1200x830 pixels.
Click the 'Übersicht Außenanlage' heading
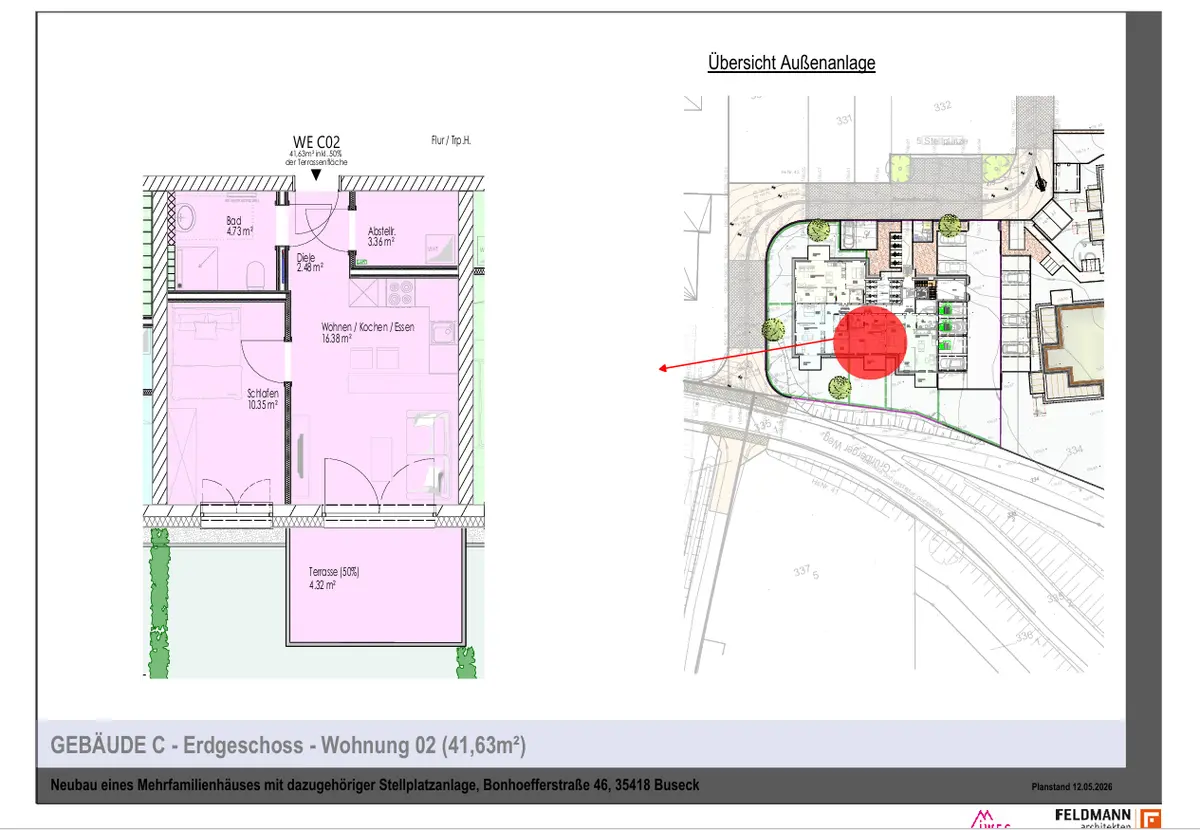791,63
